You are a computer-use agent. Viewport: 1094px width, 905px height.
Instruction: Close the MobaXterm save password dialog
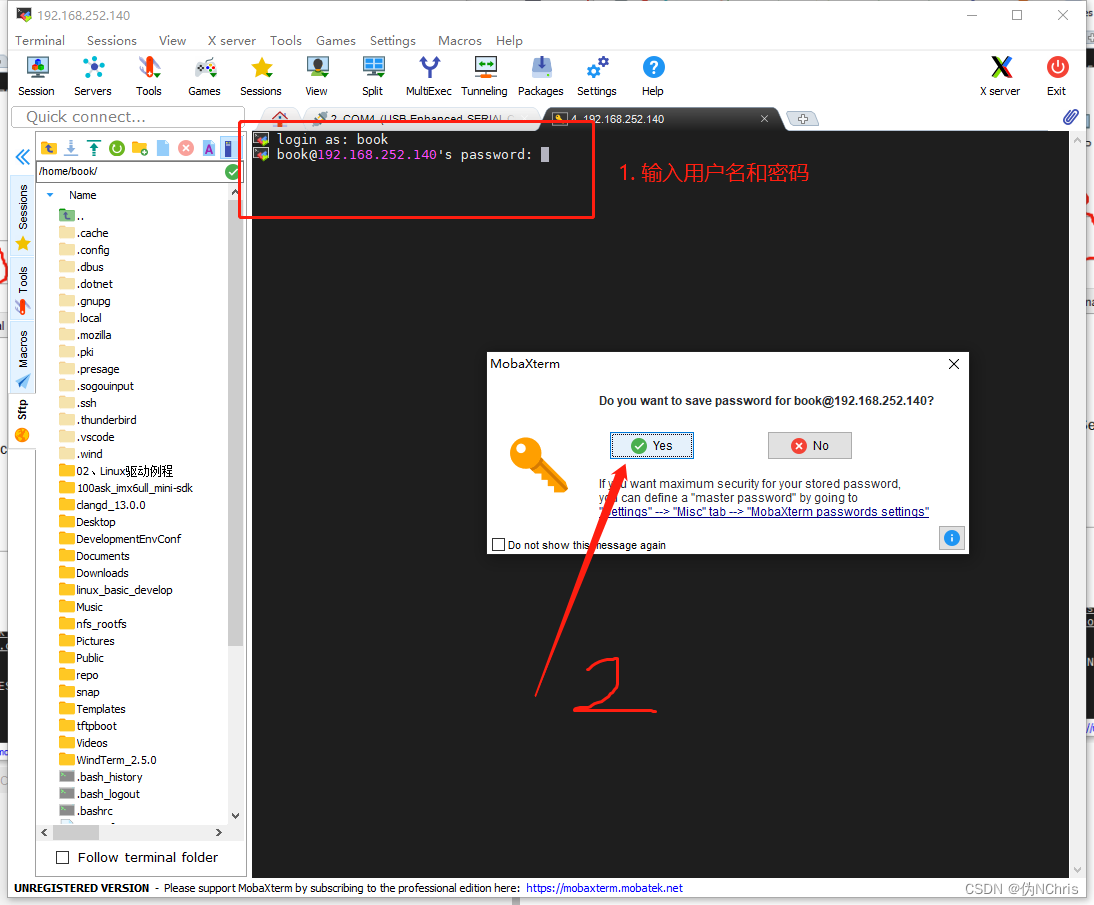(954, 364)
